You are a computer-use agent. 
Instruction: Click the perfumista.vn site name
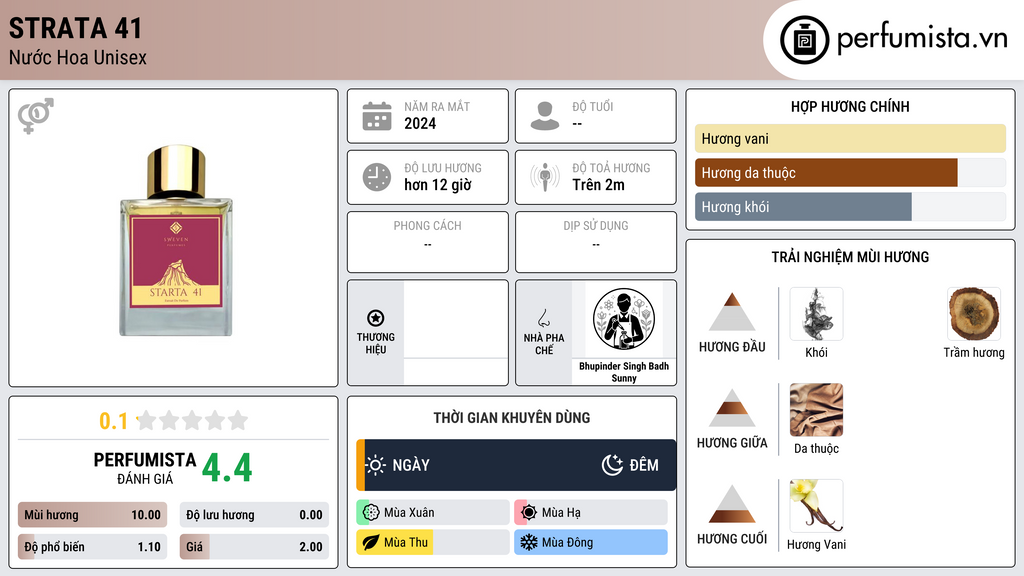pos(922,39)
